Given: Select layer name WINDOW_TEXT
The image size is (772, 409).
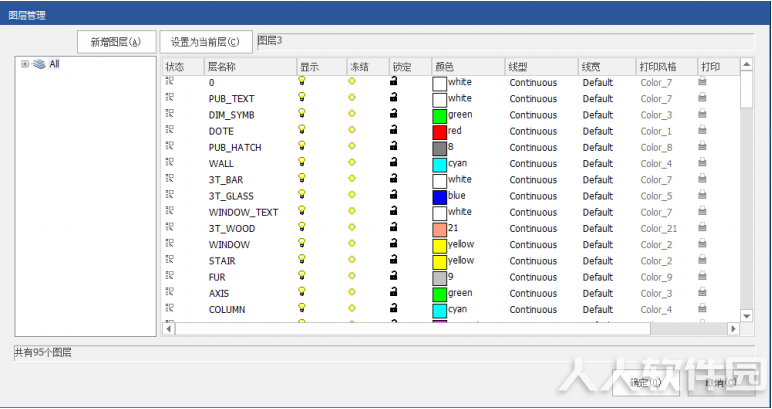Looking at the screenshot, I should [243, 212].
